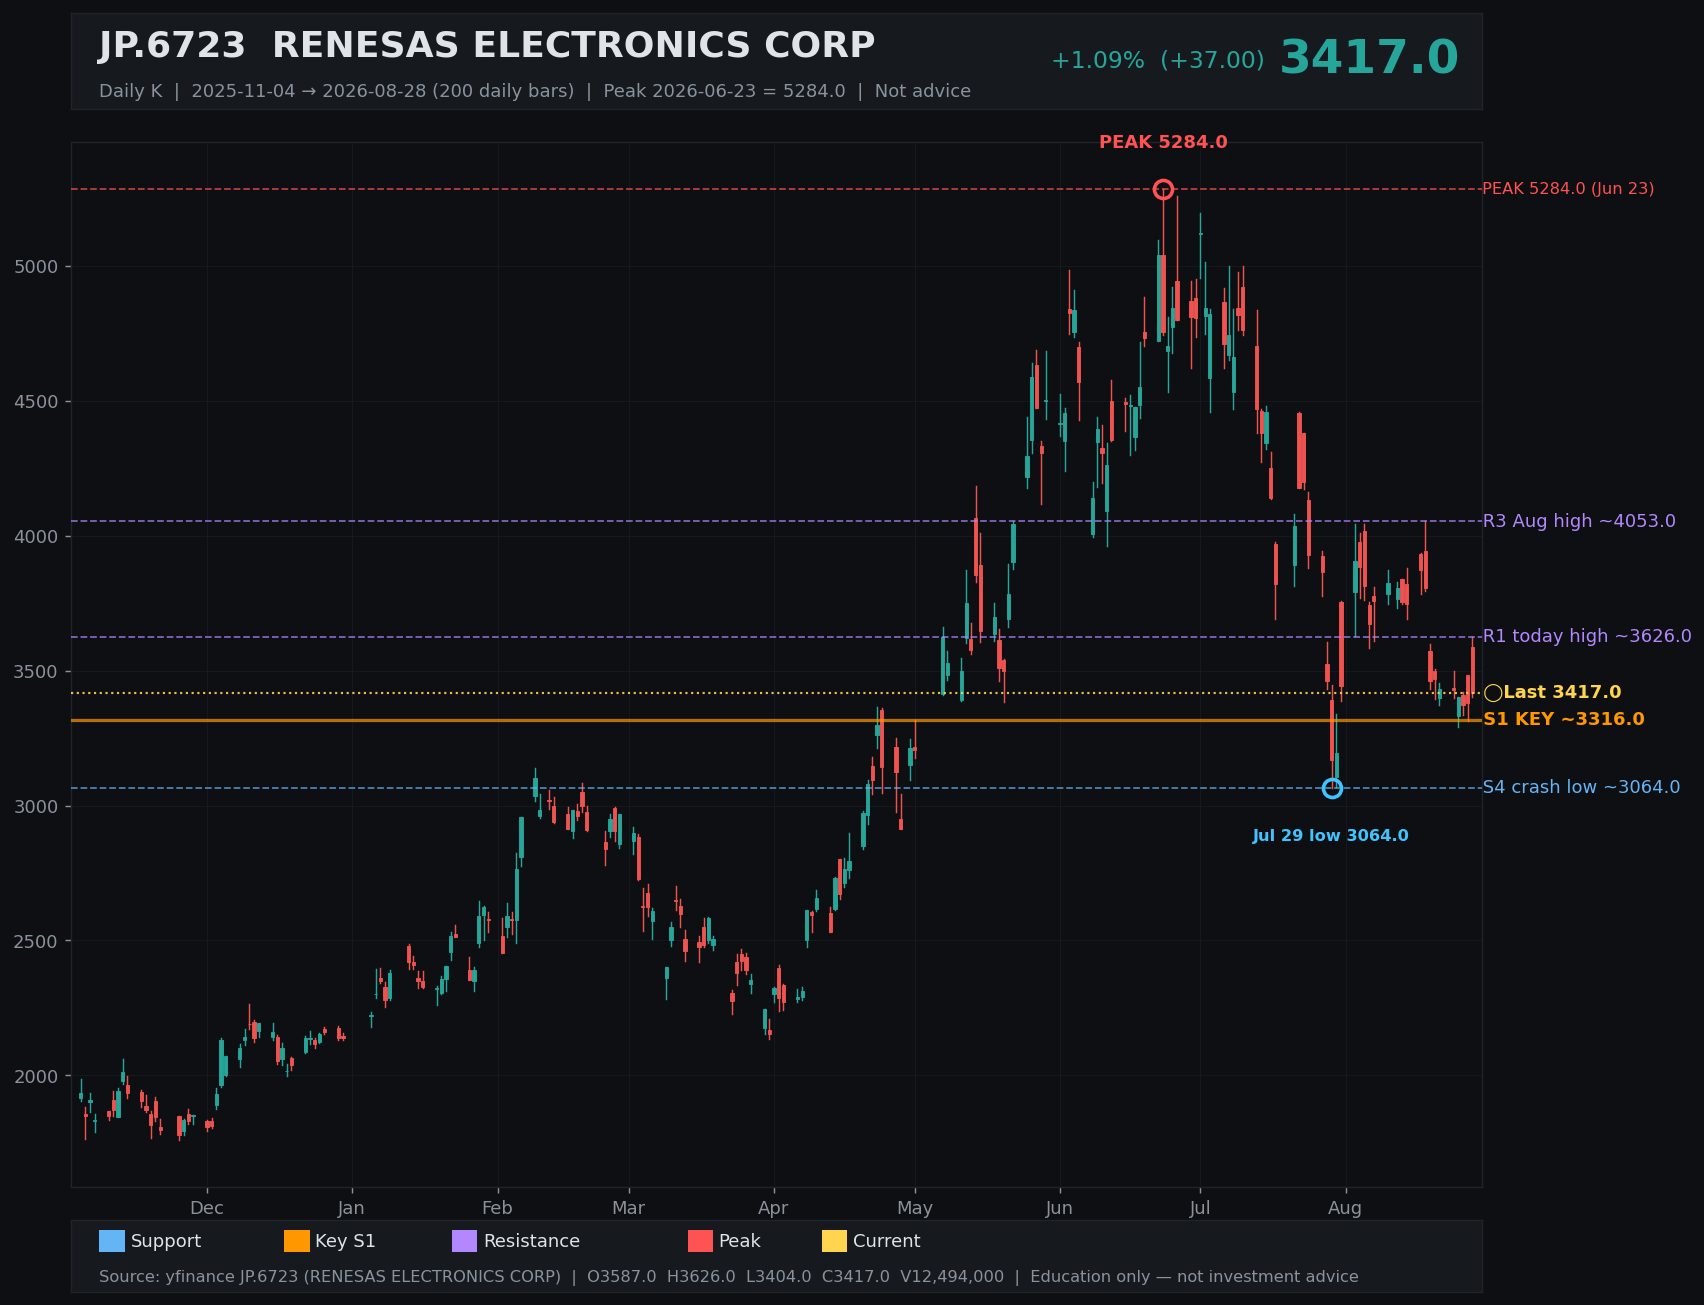
Task: Click the title 'JP.6723 RENESAS ELECTRONICS CORP'
Action: tap(487, 46)
